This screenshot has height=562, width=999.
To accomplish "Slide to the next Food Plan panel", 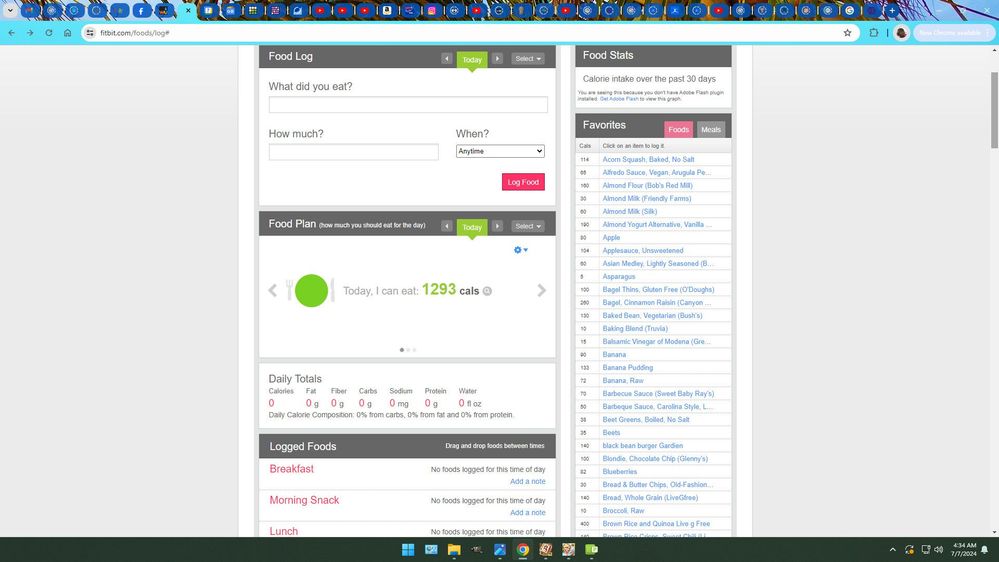I will coord(542,291).
